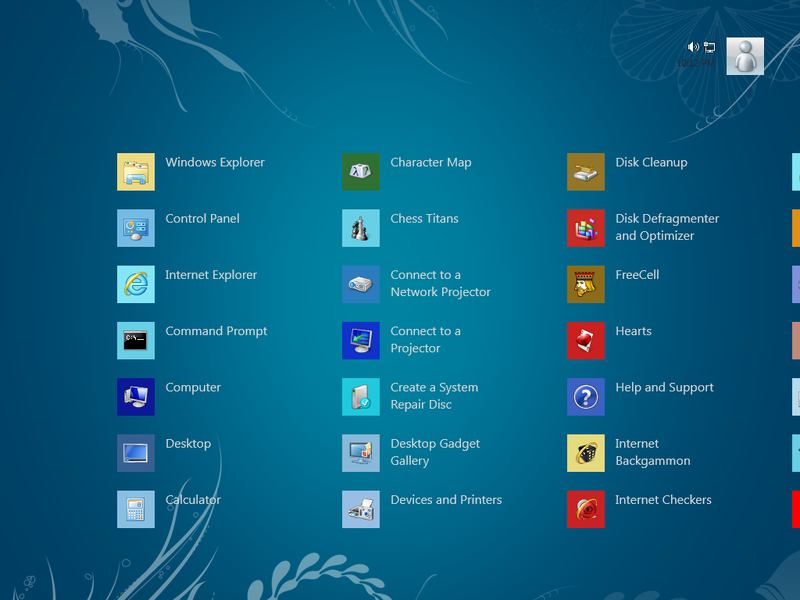Click the volume speaker icon

(x=693, y=47)
